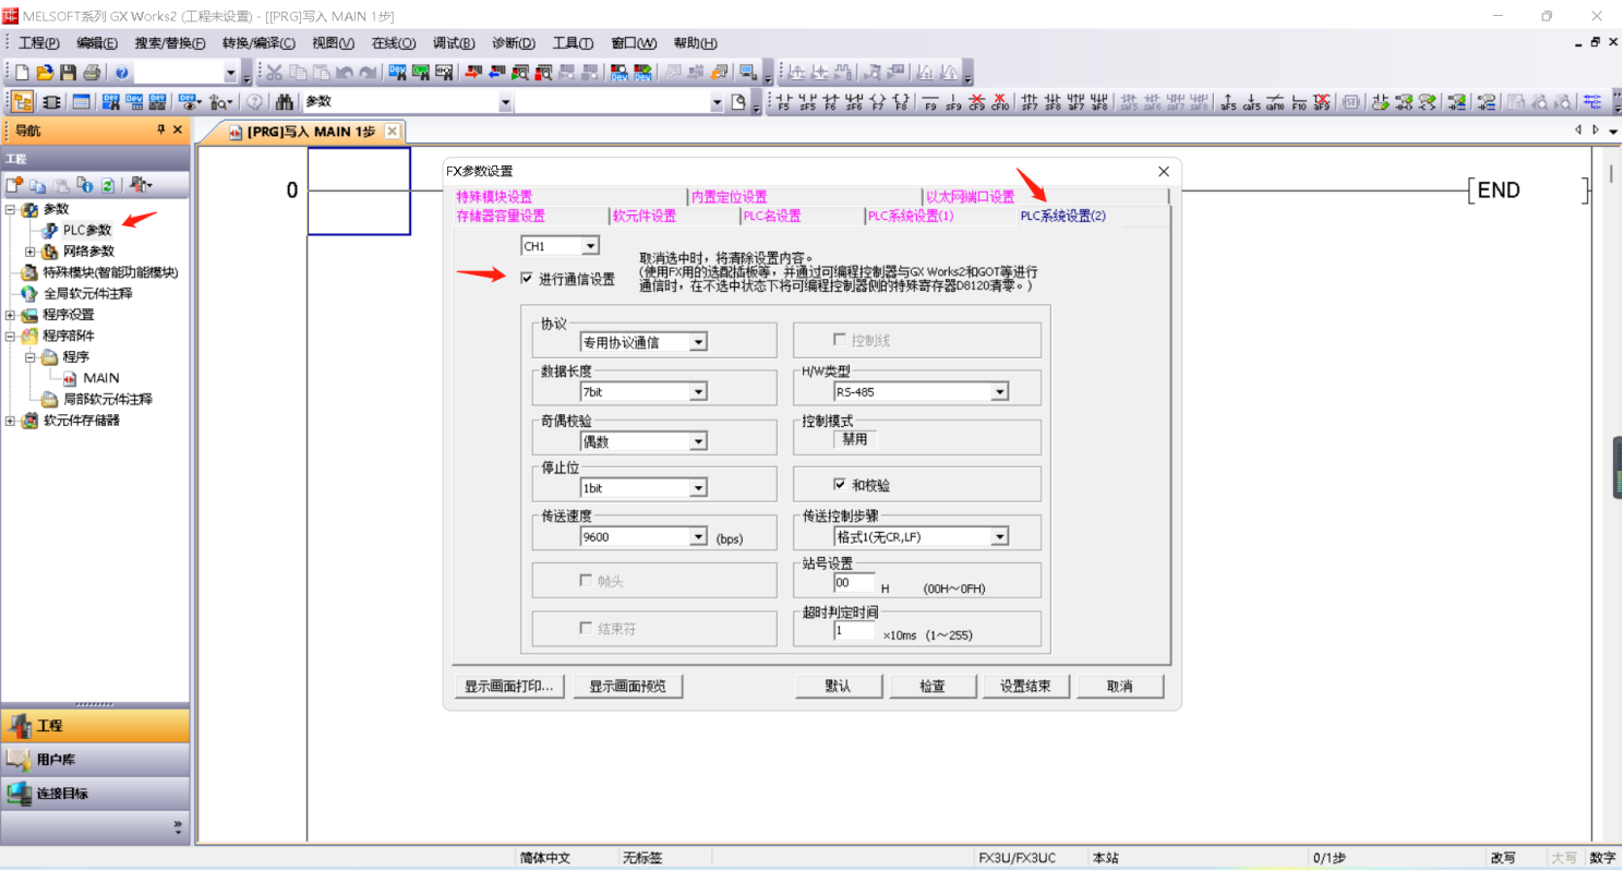
Task: Insert normally closed contact F6
Action: click(x=830, y=102)
